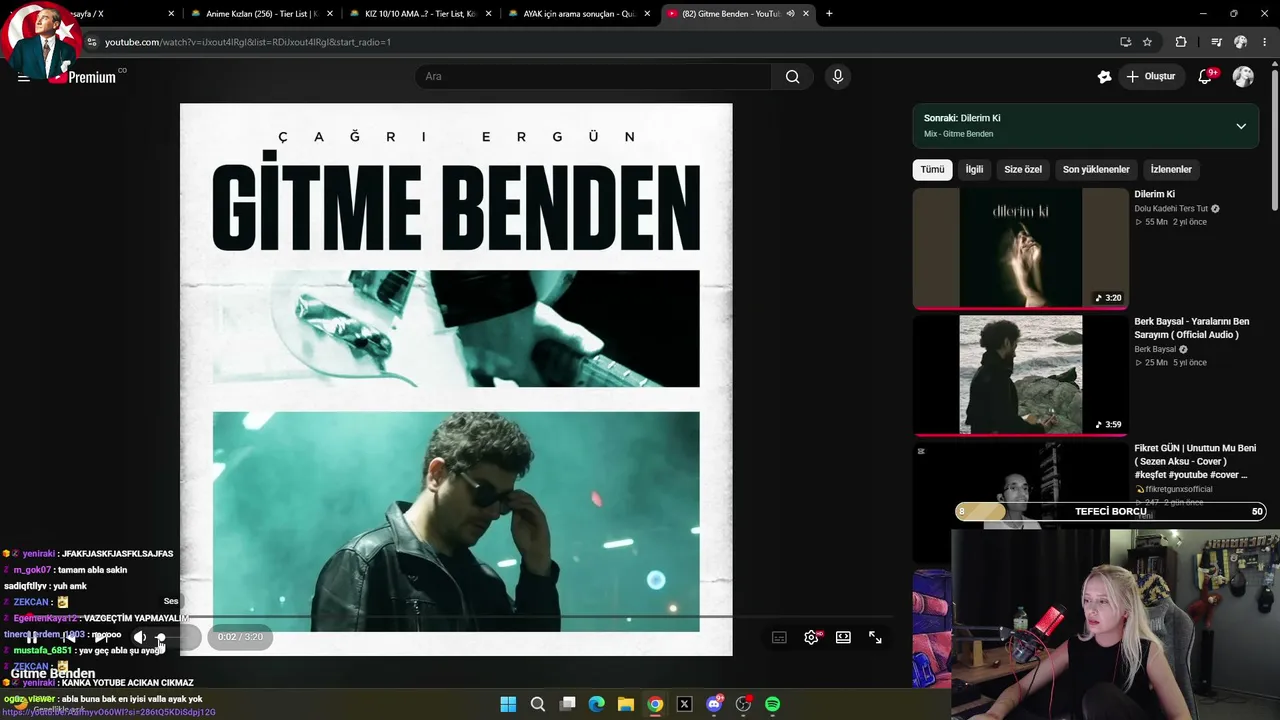Toggle subtitles on the video player

pyautogui.click(x=779, y=637)
